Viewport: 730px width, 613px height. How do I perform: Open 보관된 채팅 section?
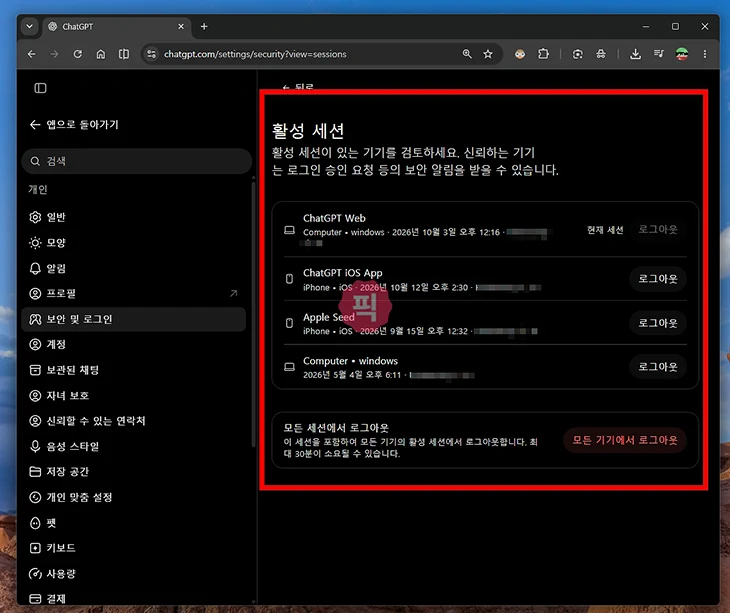pos(134,370)
